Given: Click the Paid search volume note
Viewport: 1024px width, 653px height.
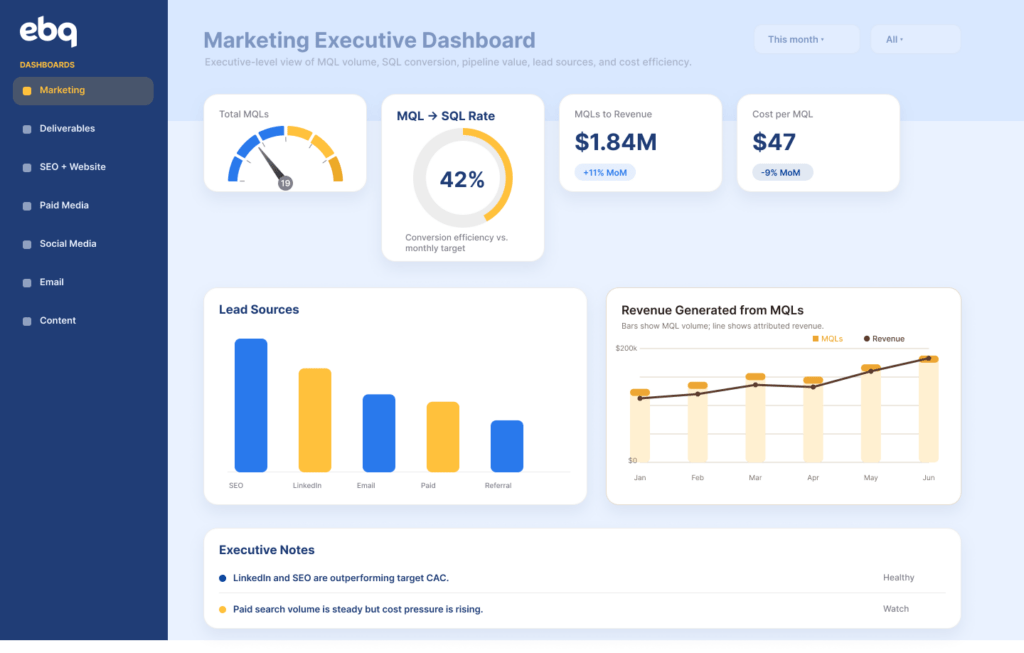Looking at the screenshot, I should point(358,610).
